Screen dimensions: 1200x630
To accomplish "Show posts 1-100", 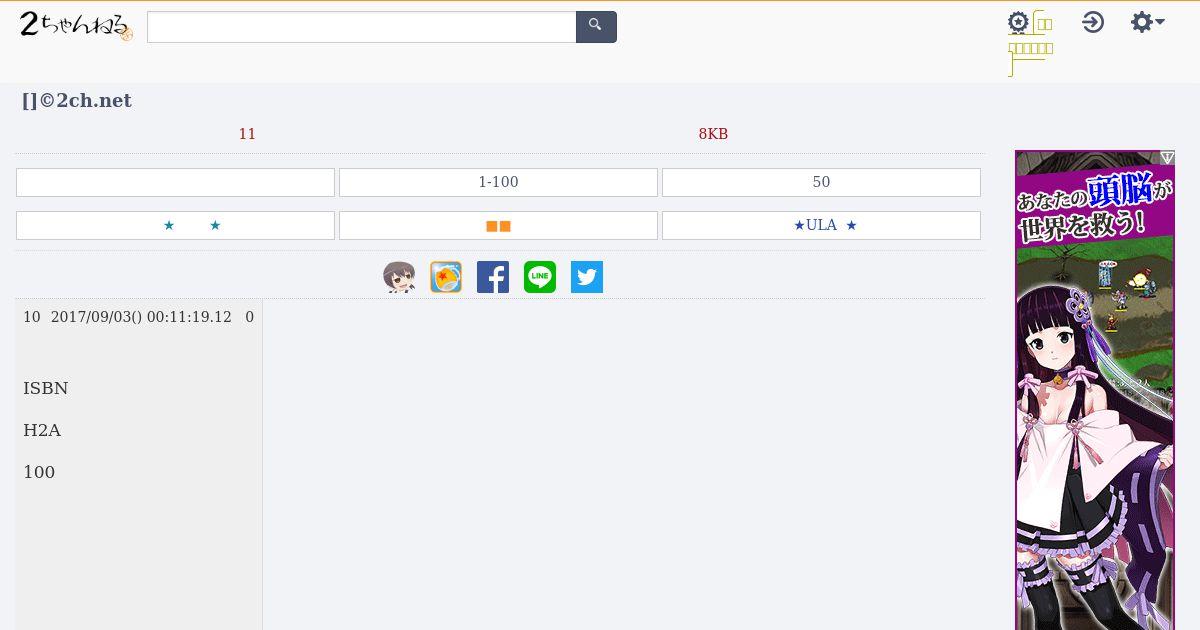I will click(x=498, y=182).
